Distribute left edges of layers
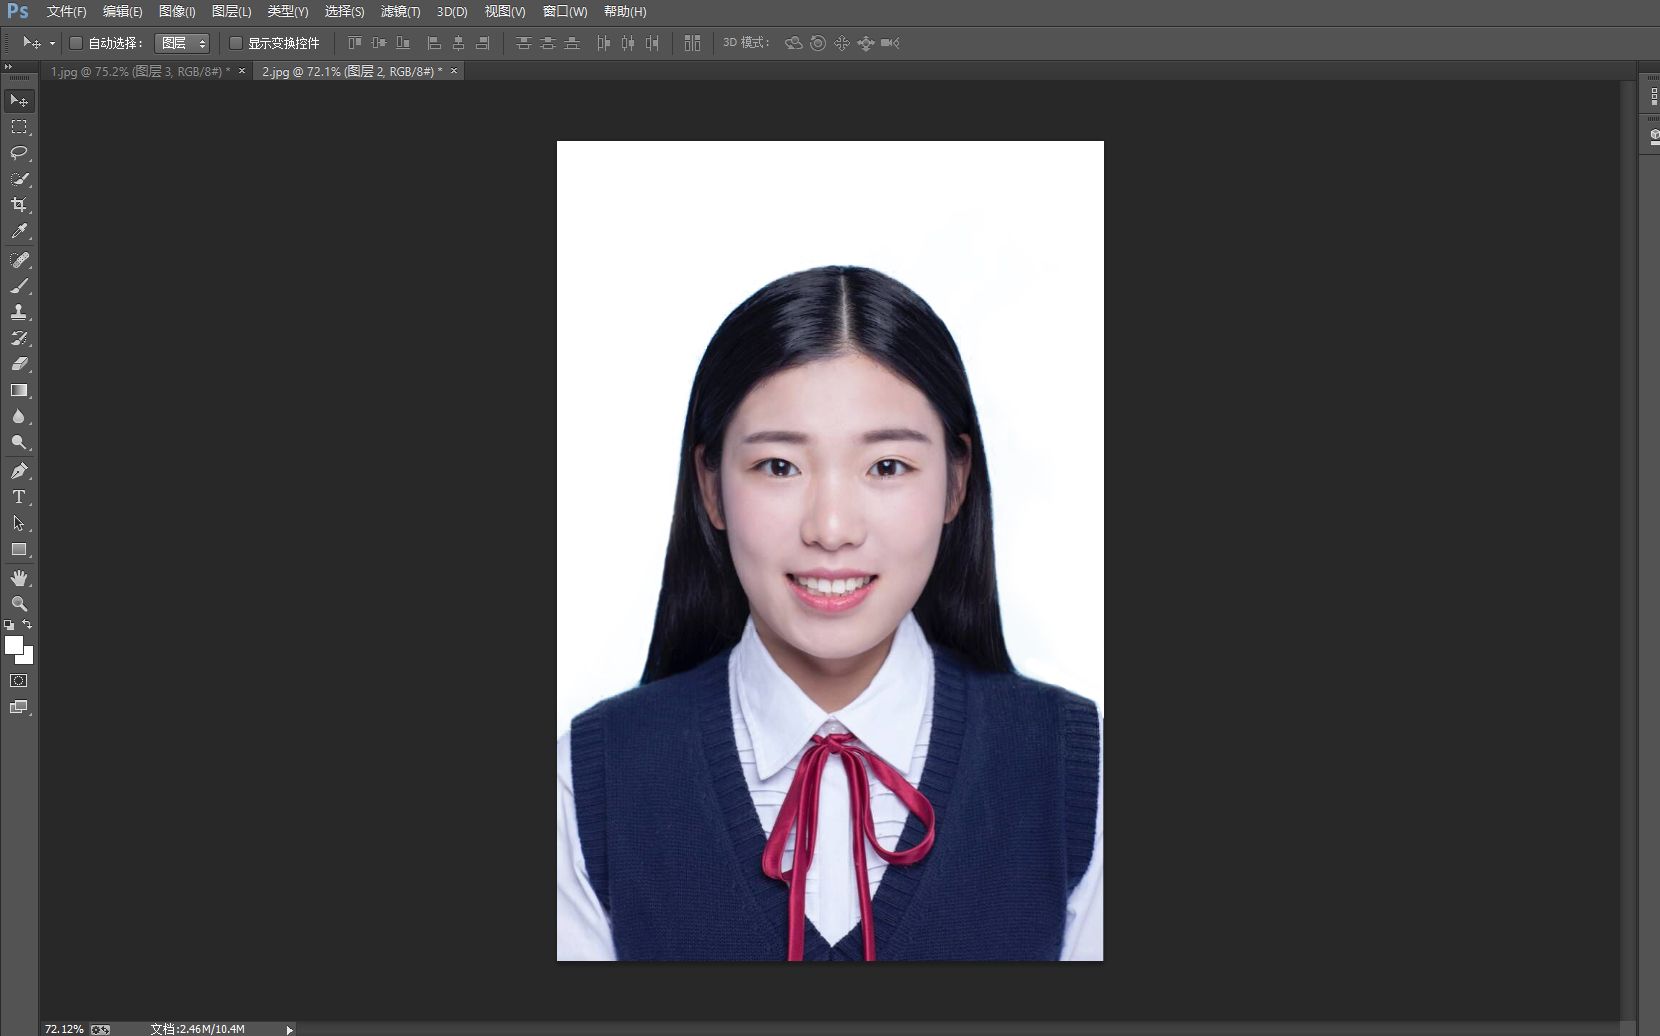The width and height of the screenshot is (1660, 1036). [603, 43]
